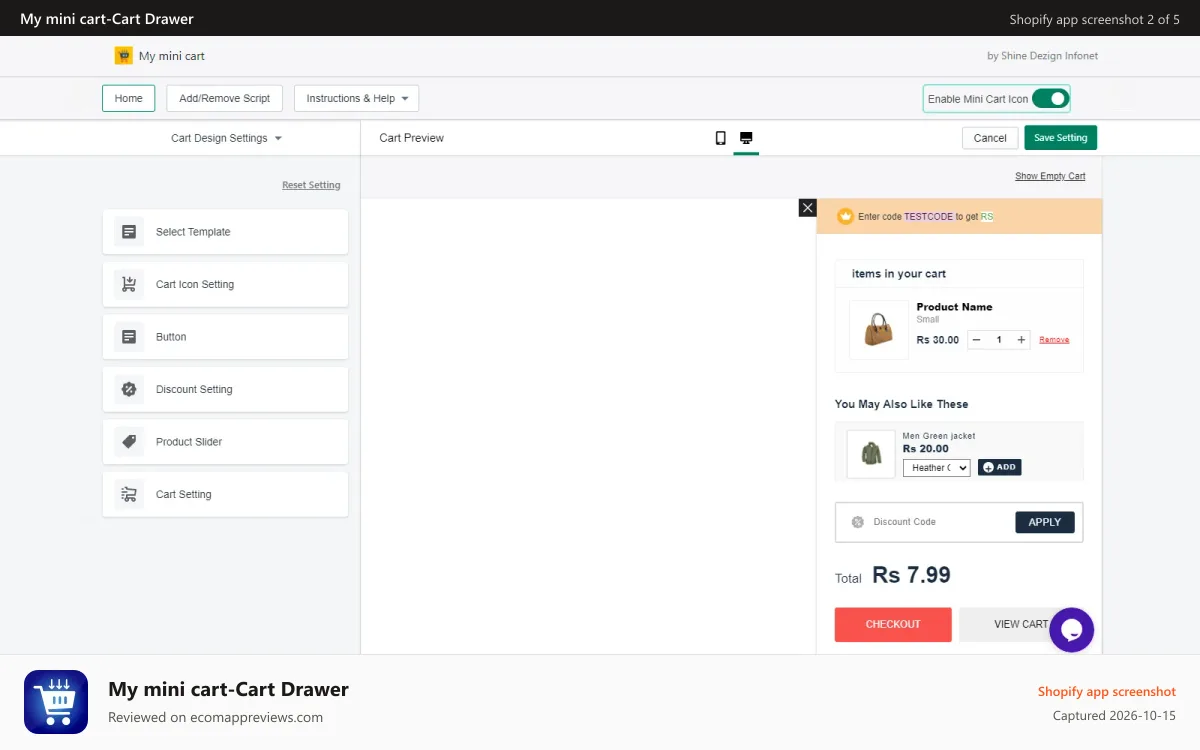Image resolution: width=1200 pixels, height=750 pixels.
Task: Open the Heather variant dropdown
Action: tap(937, 468)
